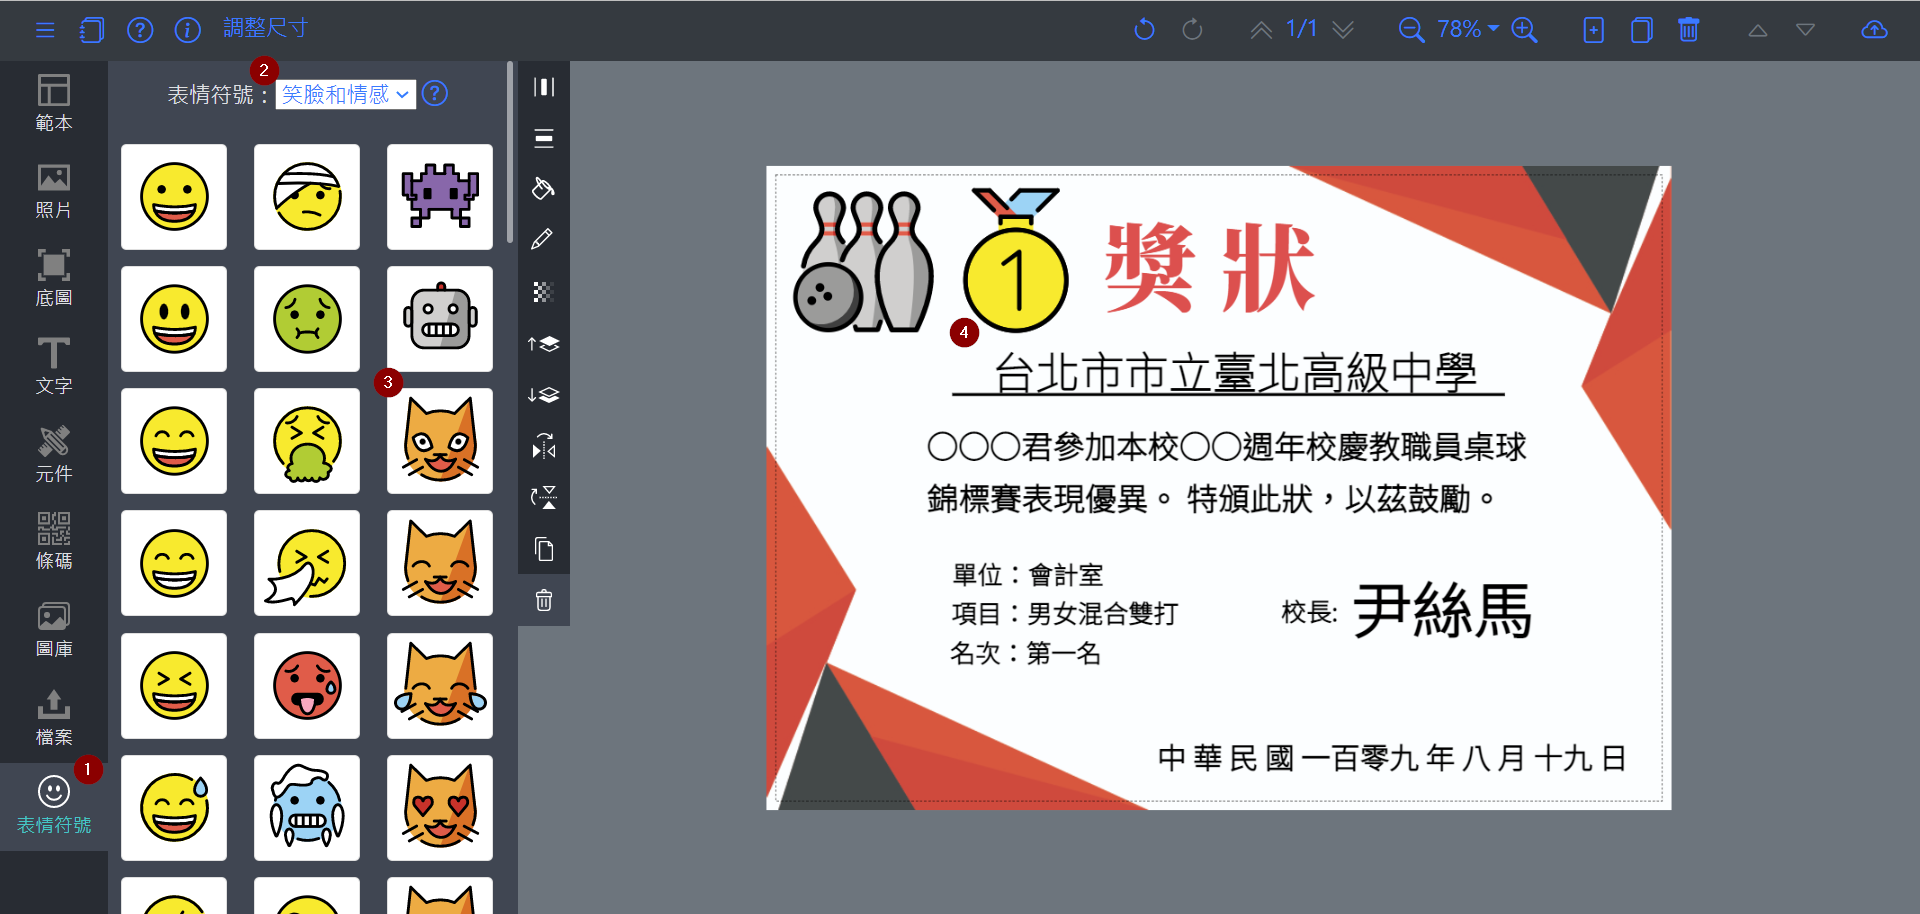Screen dimensions: 1920x914
Task: Select the paint bucket fill tool
Action: [544, 188]
